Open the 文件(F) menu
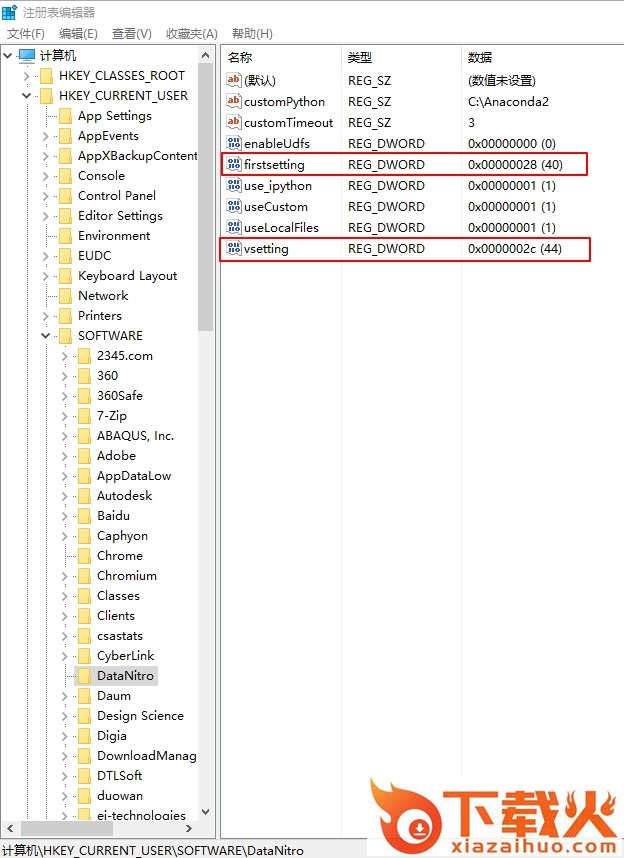The height and width of the screenshot is (858, 624). [25, 34]
